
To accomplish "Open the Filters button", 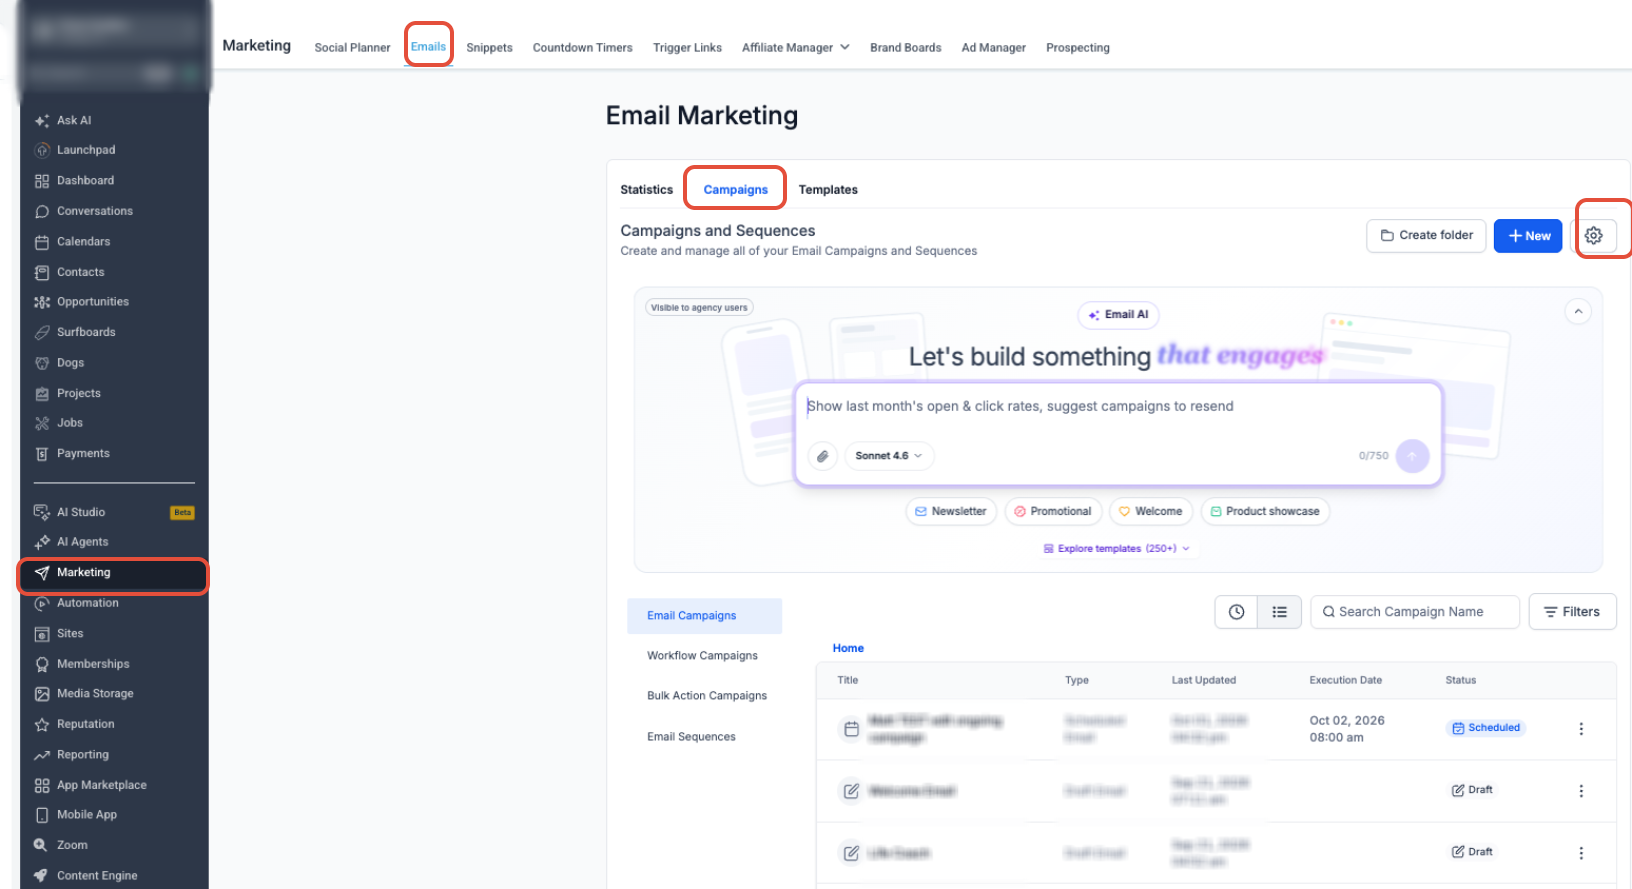I will point(1572,612).
